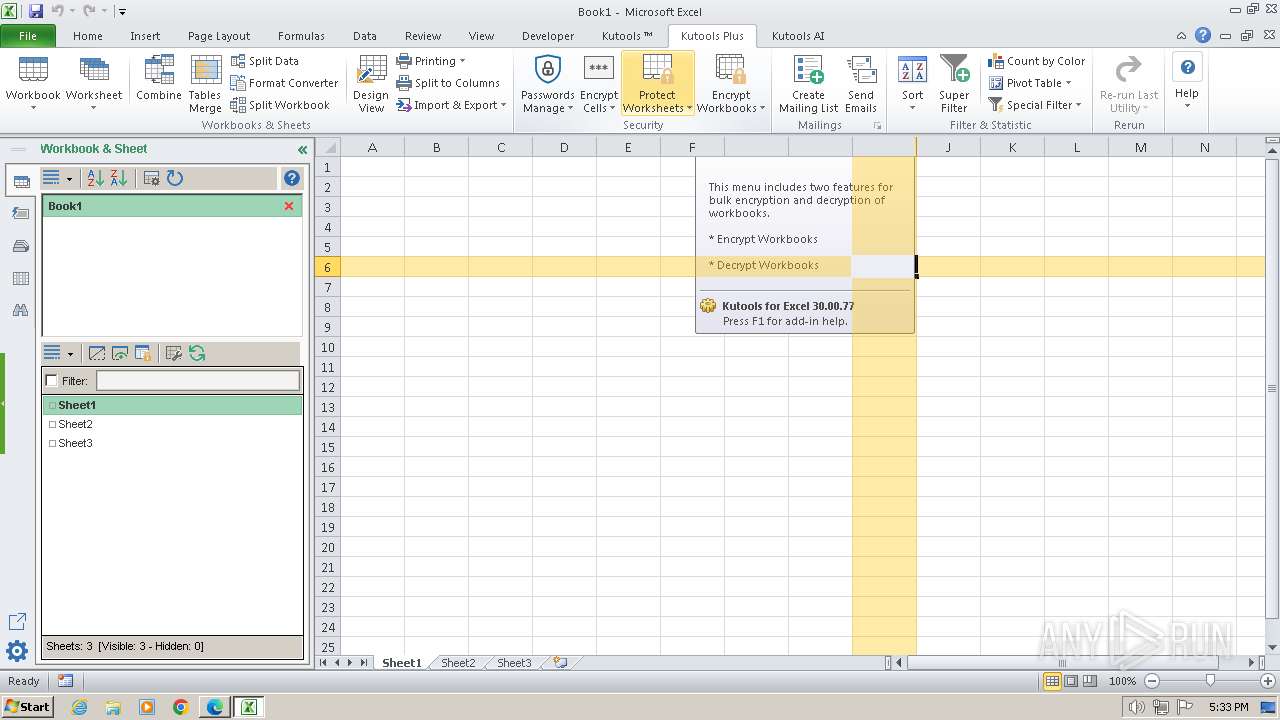Expand the Import & Export dropdown
This screenshot has width=1280, height=720.
click(451, 105)
